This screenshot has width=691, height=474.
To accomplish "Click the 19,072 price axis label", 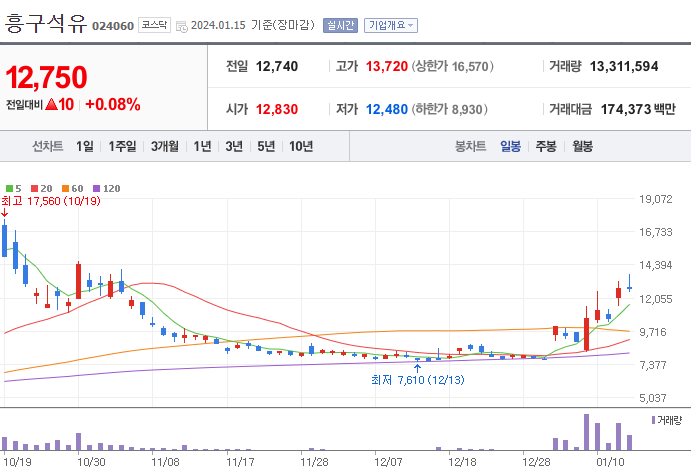I will coord(656,199).
